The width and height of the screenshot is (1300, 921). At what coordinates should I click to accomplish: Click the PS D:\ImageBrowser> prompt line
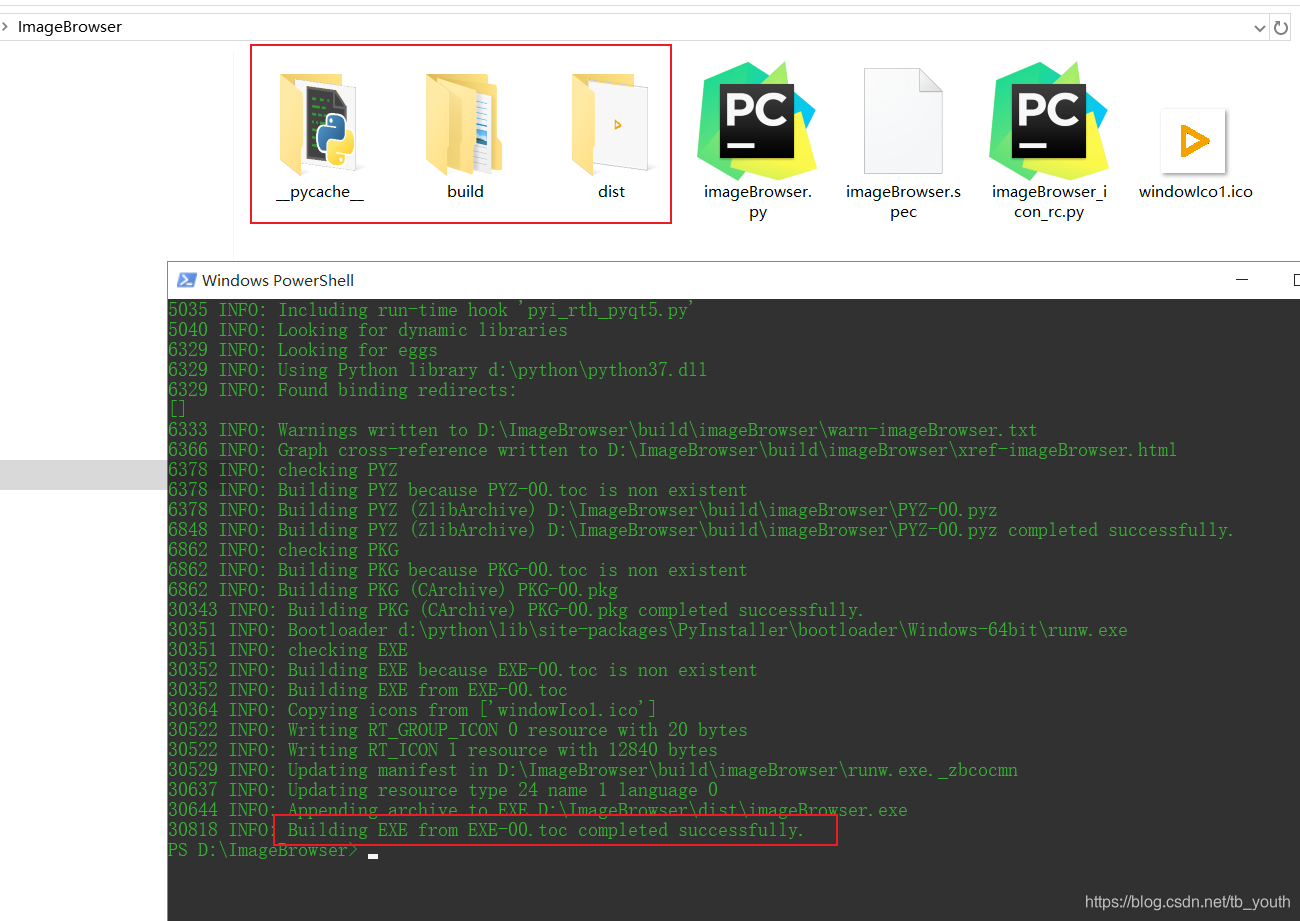click(262, 850)
